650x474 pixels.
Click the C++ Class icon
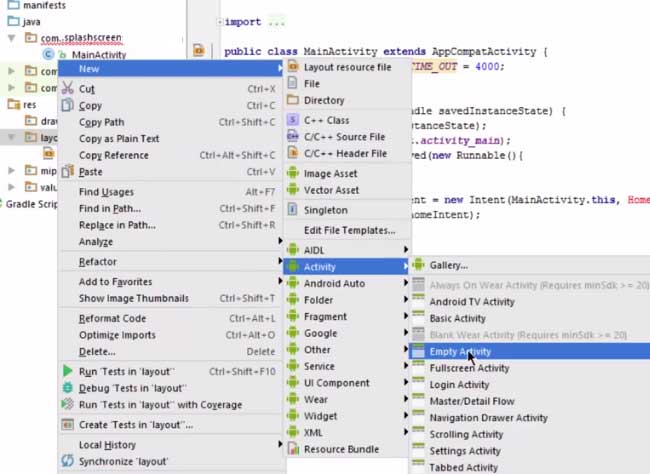point(293,120)
